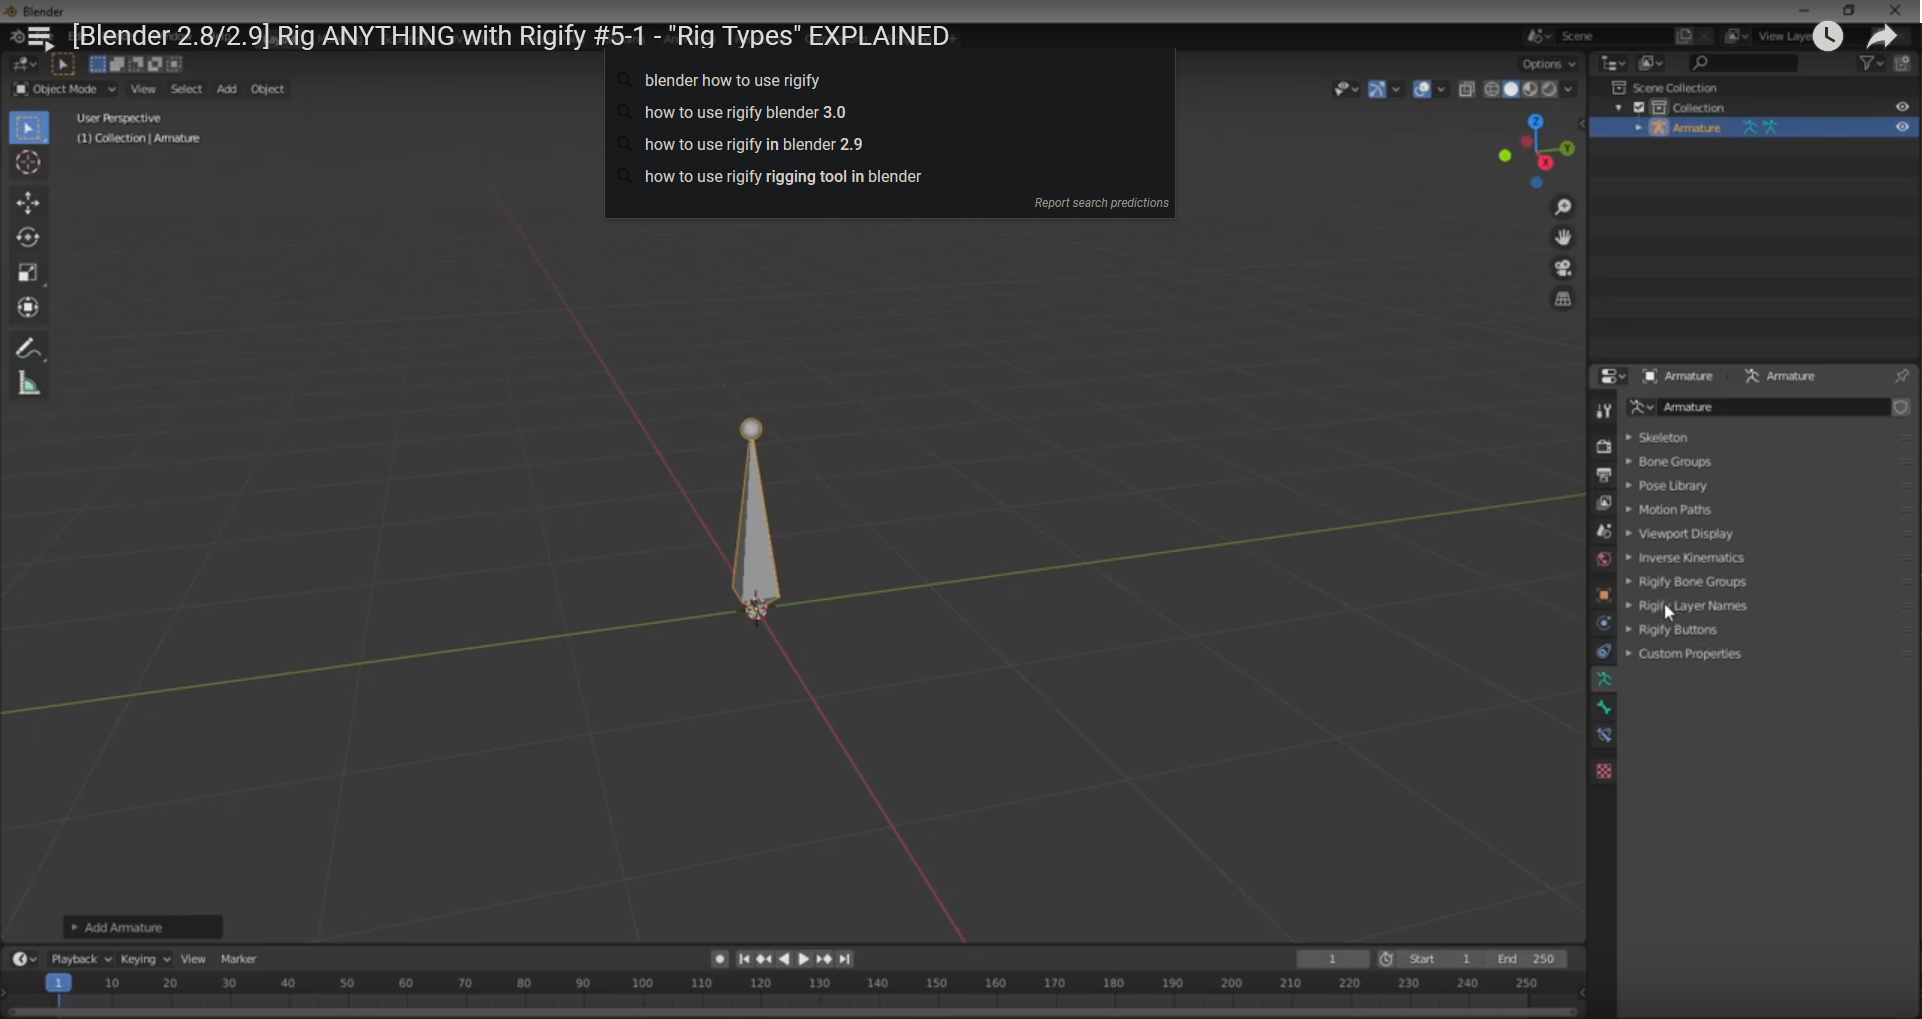Open the Object Constraints properties tab
Image resolution: width=1922 pixels, height=1019 pixels.
pos(1604,651)
